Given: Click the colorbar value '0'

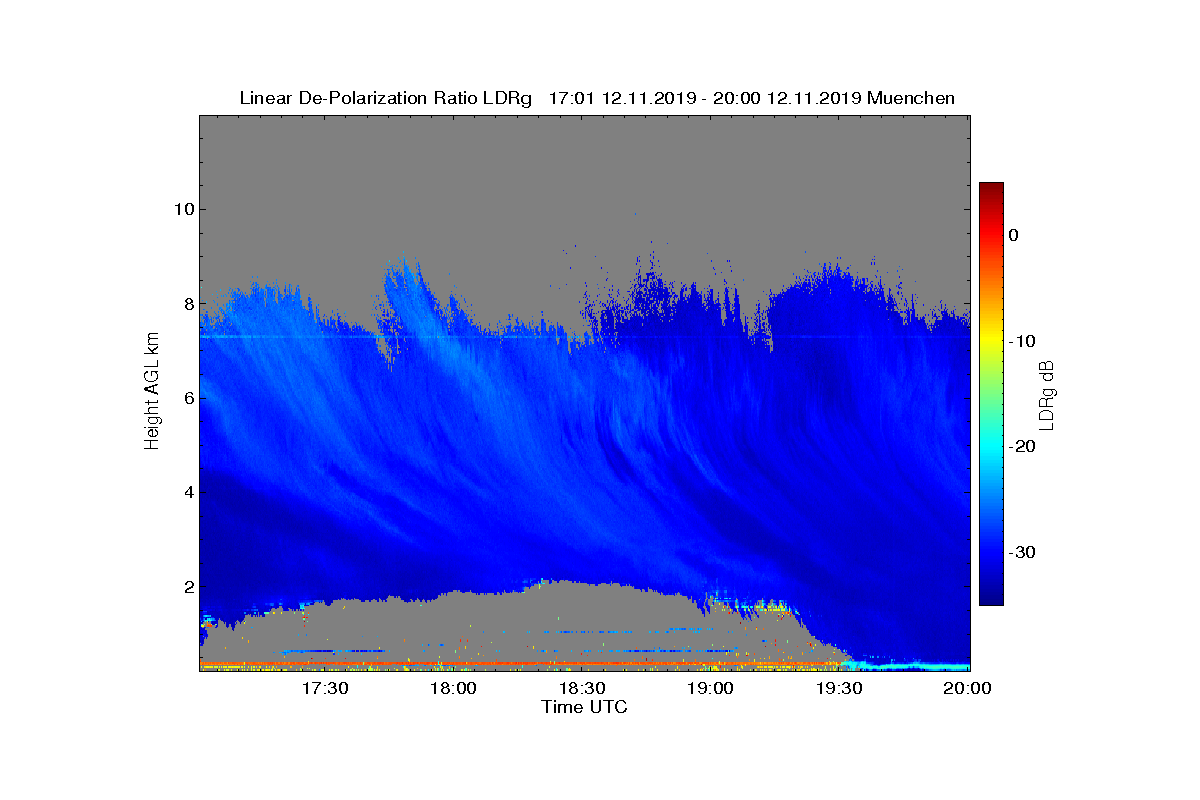Looking at the screenshot, I should tap(1014, 235).
